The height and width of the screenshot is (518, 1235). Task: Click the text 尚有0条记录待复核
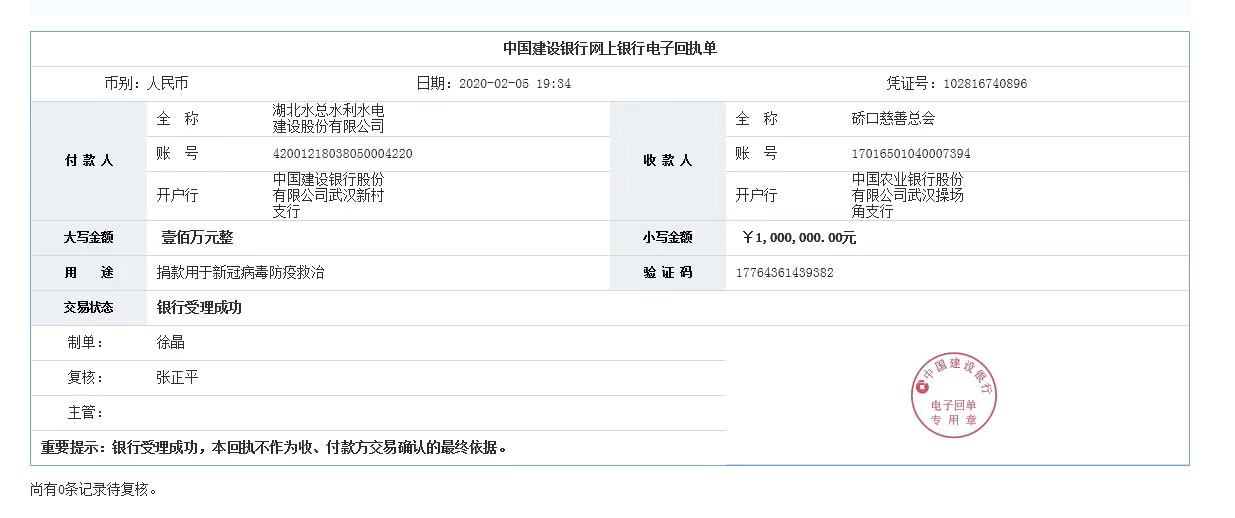pyautogui.click(x=94, y=490)
